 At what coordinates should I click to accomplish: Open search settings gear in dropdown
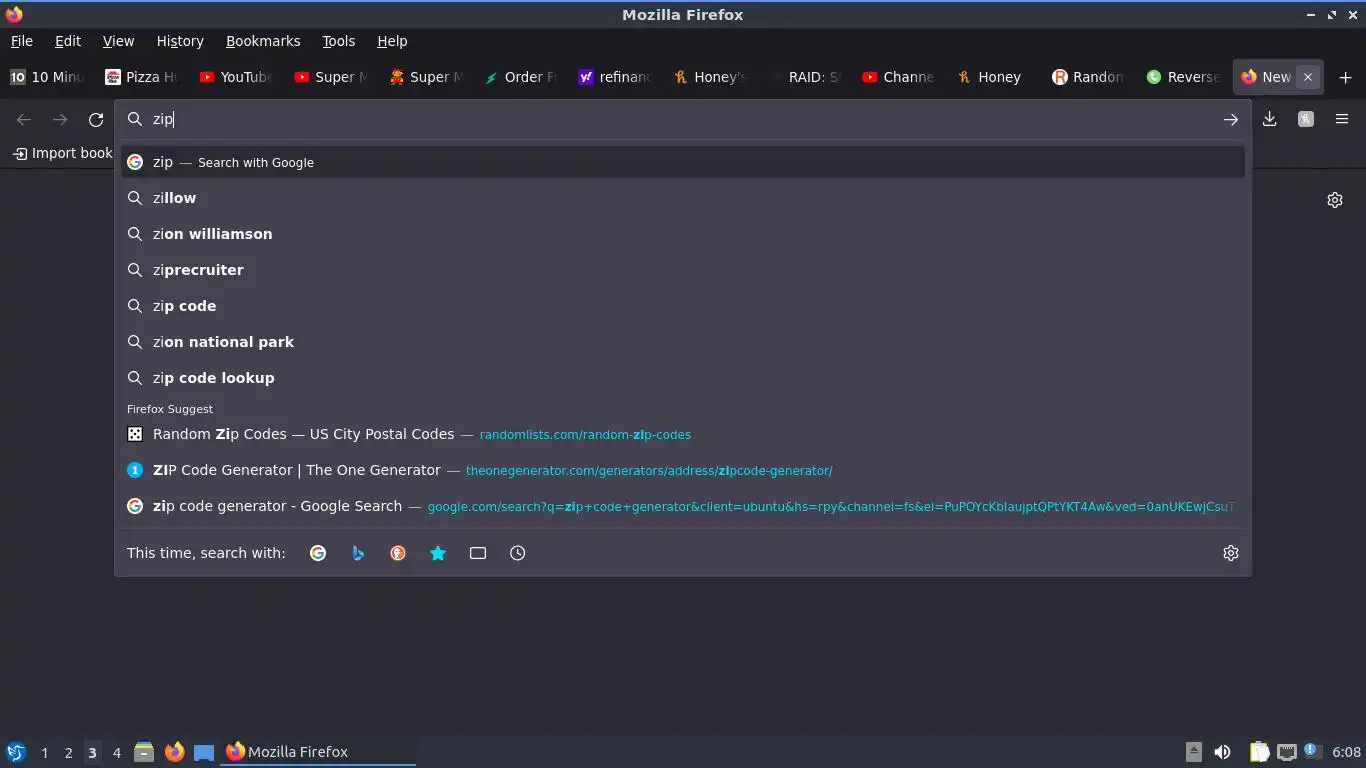click(x=1231, y=553)
